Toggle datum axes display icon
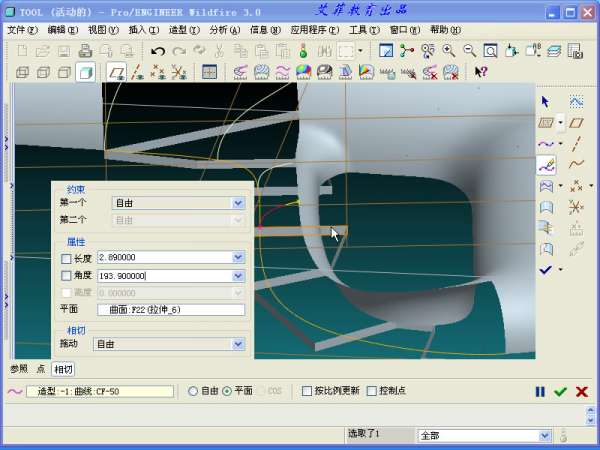 click(x=137, y=72)
